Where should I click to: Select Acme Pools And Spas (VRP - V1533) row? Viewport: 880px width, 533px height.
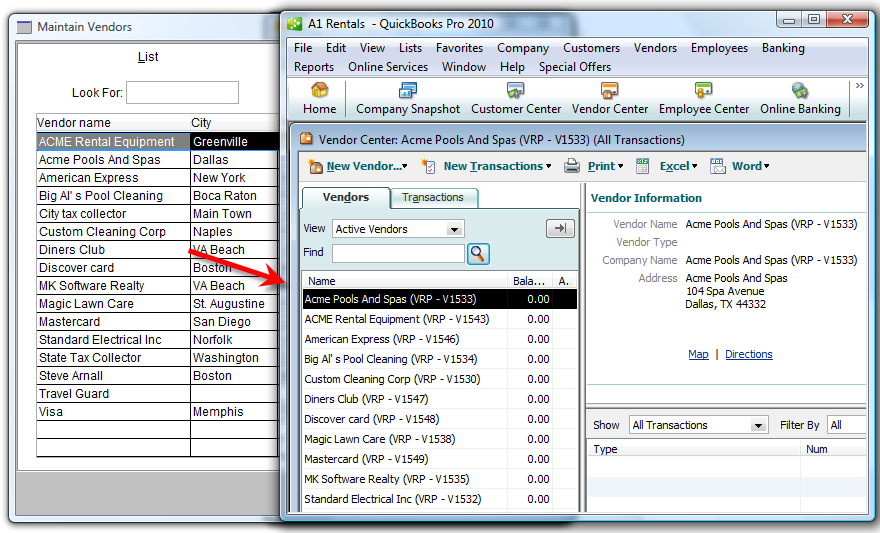(439, 299)
